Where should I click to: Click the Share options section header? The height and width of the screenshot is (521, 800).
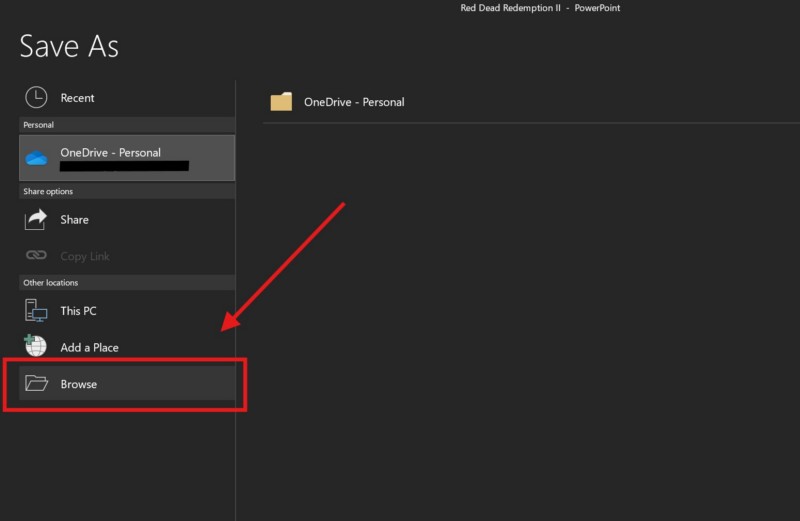tap(48, 191)
